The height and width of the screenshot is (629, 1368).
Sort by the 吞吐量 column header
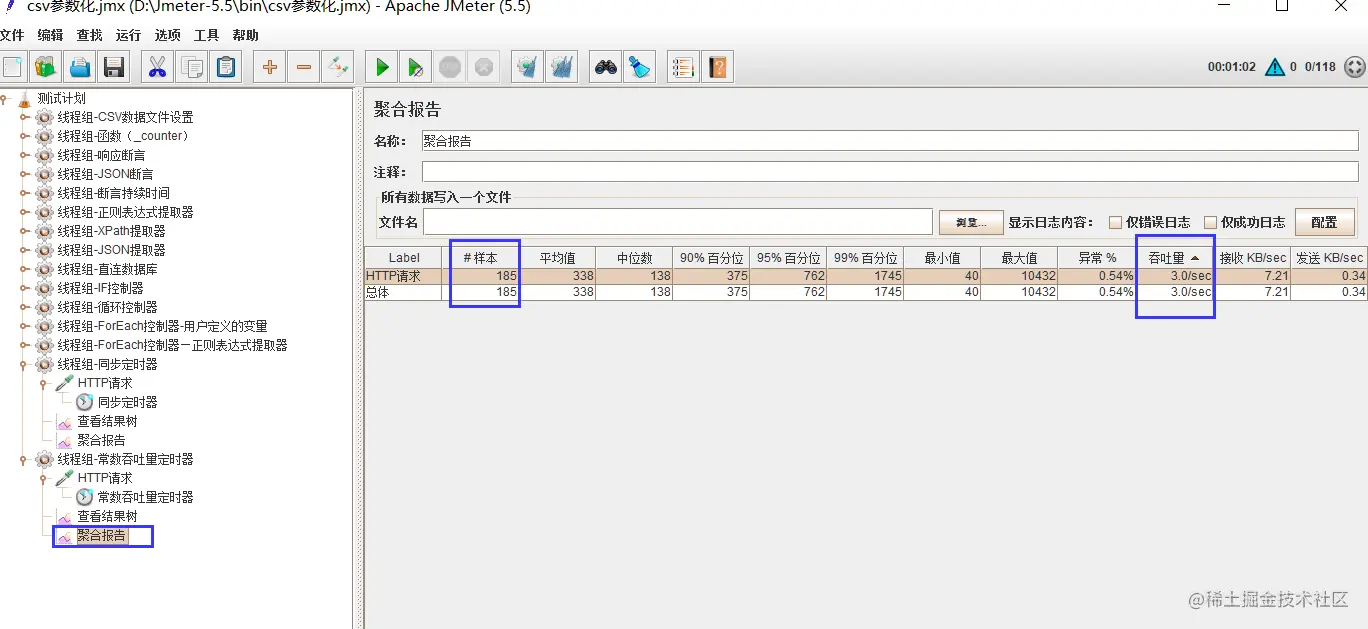pos(1174,257)
